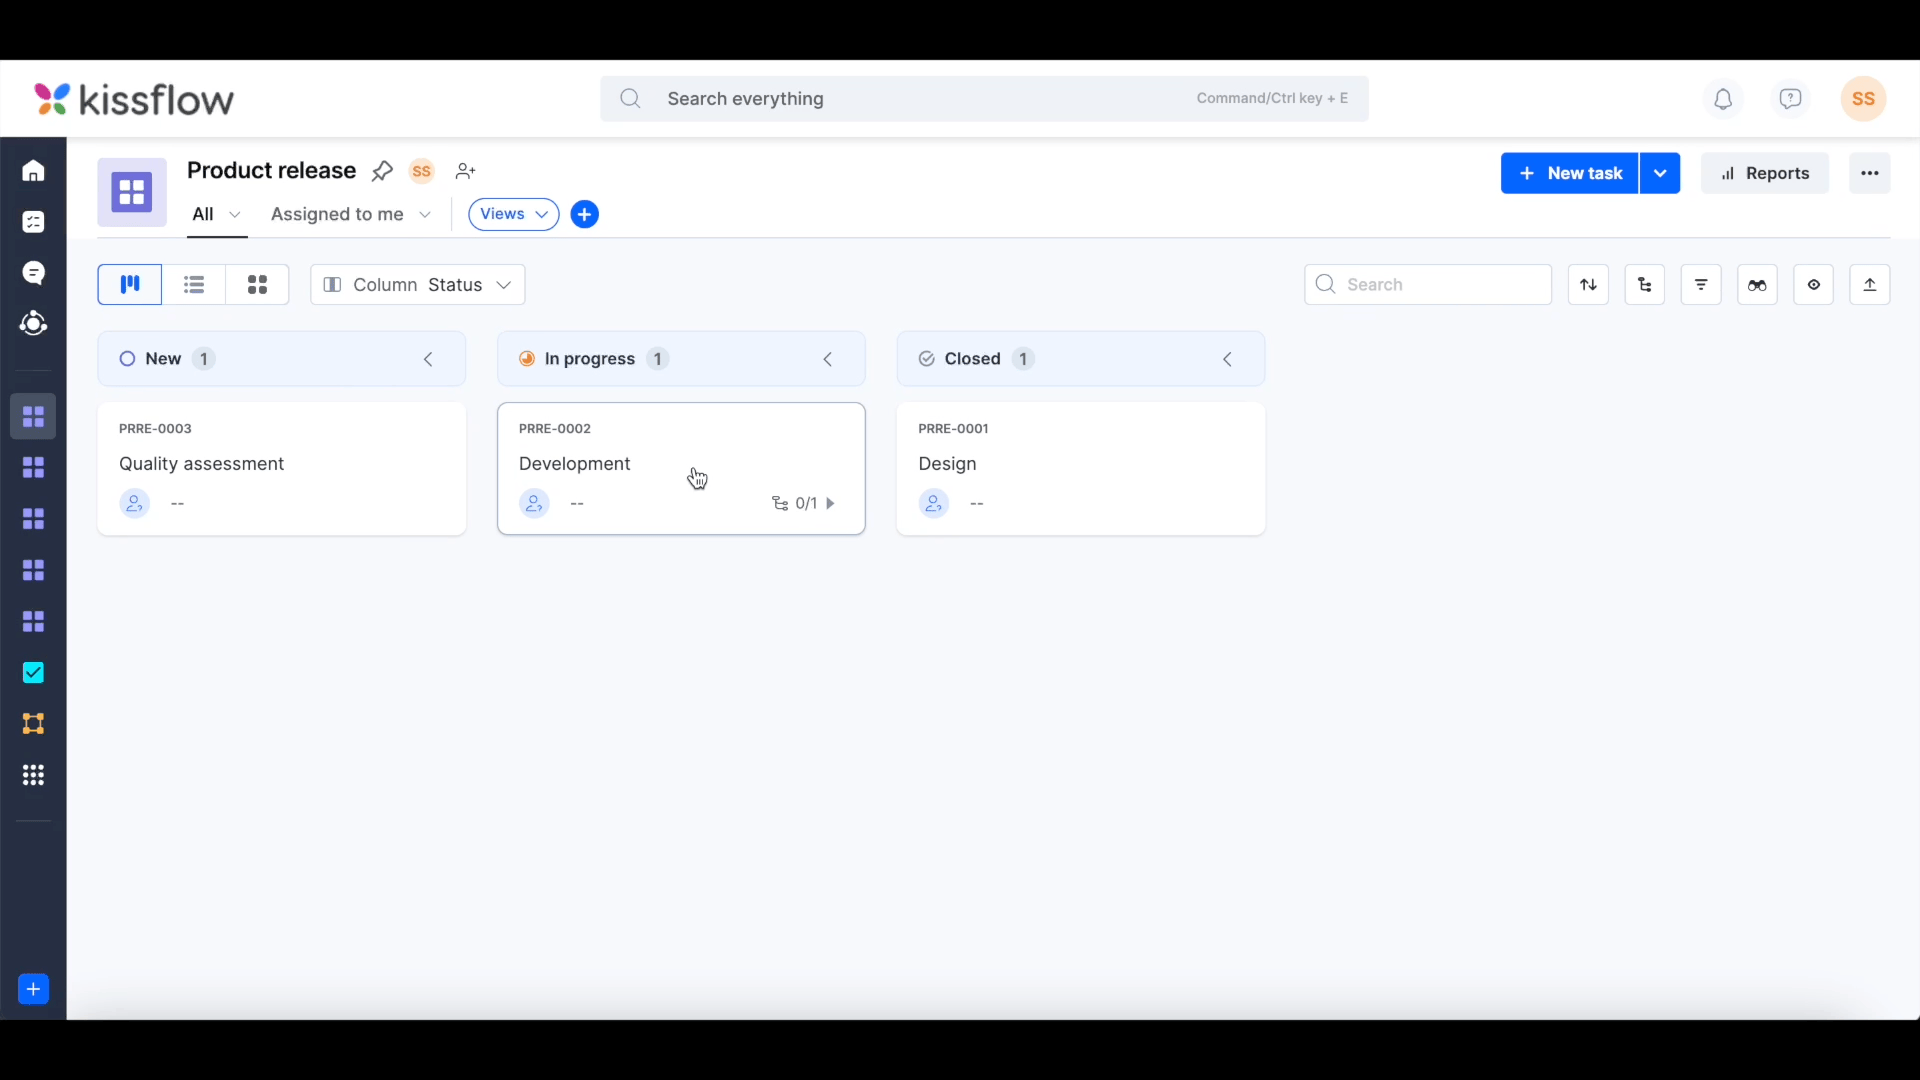Screen dimensions: 1920x1080
Task: Open the teal checkbox app icon in sidebar
Action: 33,673
